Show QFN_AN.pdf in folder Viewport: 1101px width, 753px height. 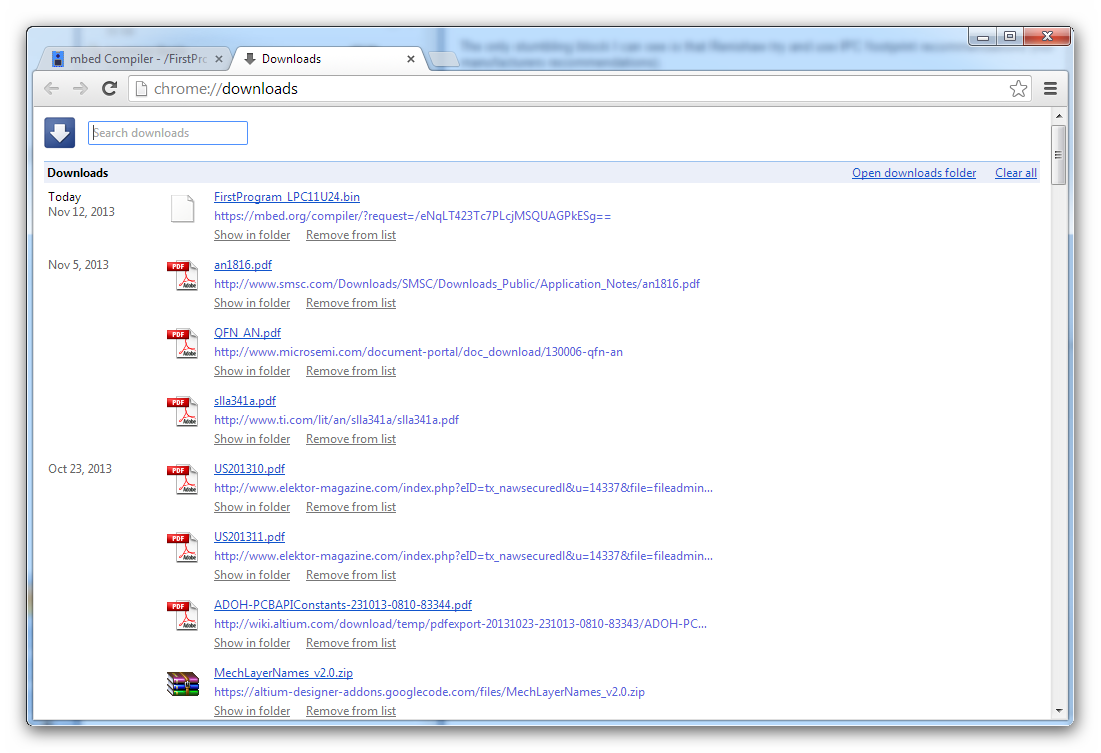click(252, 371)
